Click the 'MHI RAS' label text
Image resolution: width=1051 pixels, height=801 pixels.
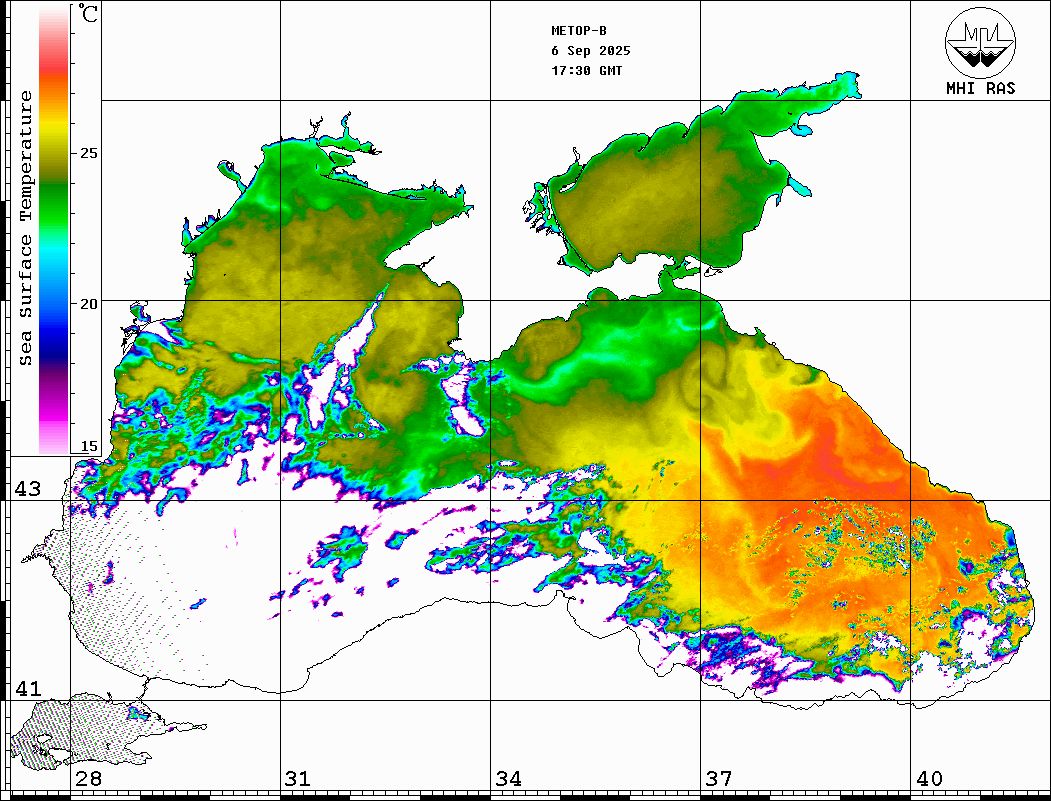point(980,88)
